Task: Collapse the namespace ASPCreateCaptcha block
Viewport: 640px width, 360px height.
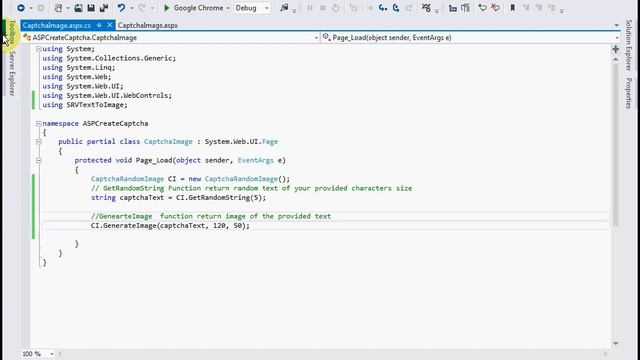Action: 38,123
